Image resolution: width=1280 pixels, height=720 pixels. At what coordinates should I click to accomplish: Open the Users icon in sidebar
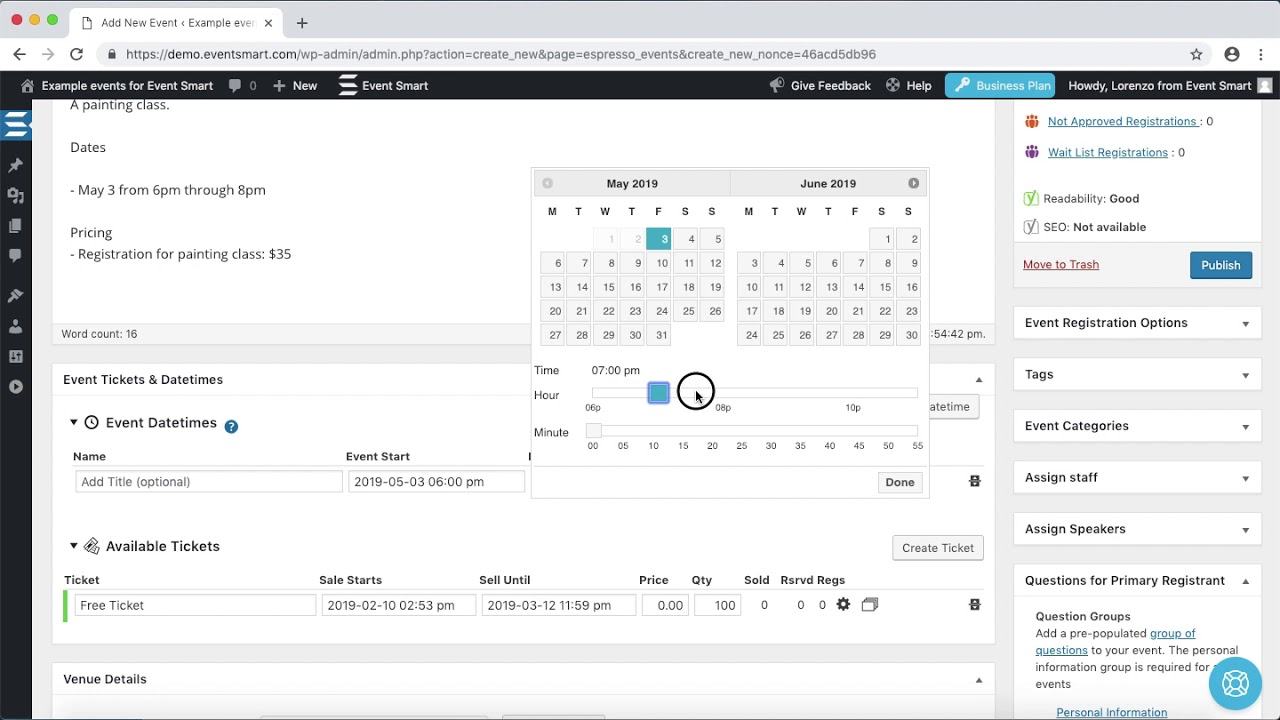pyautogui.click(x=15, y=326)
